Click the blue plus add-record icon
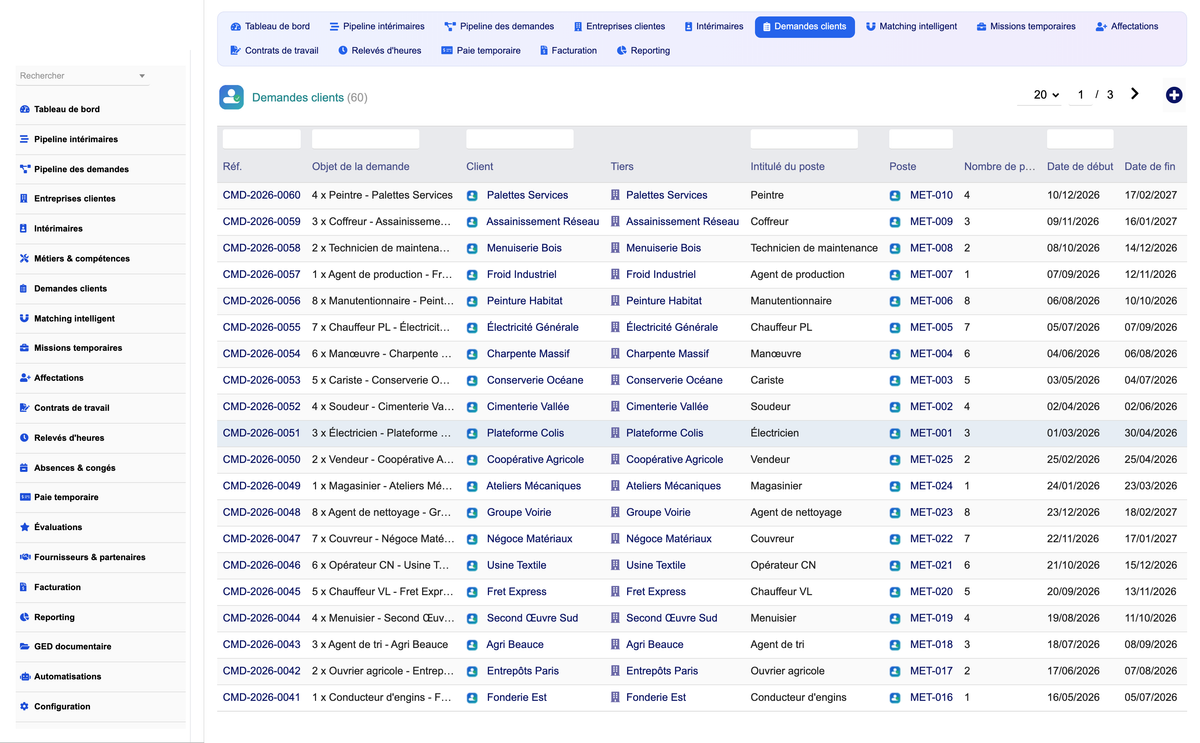The image size is (1200, 743). click(x=1174, y=95)
